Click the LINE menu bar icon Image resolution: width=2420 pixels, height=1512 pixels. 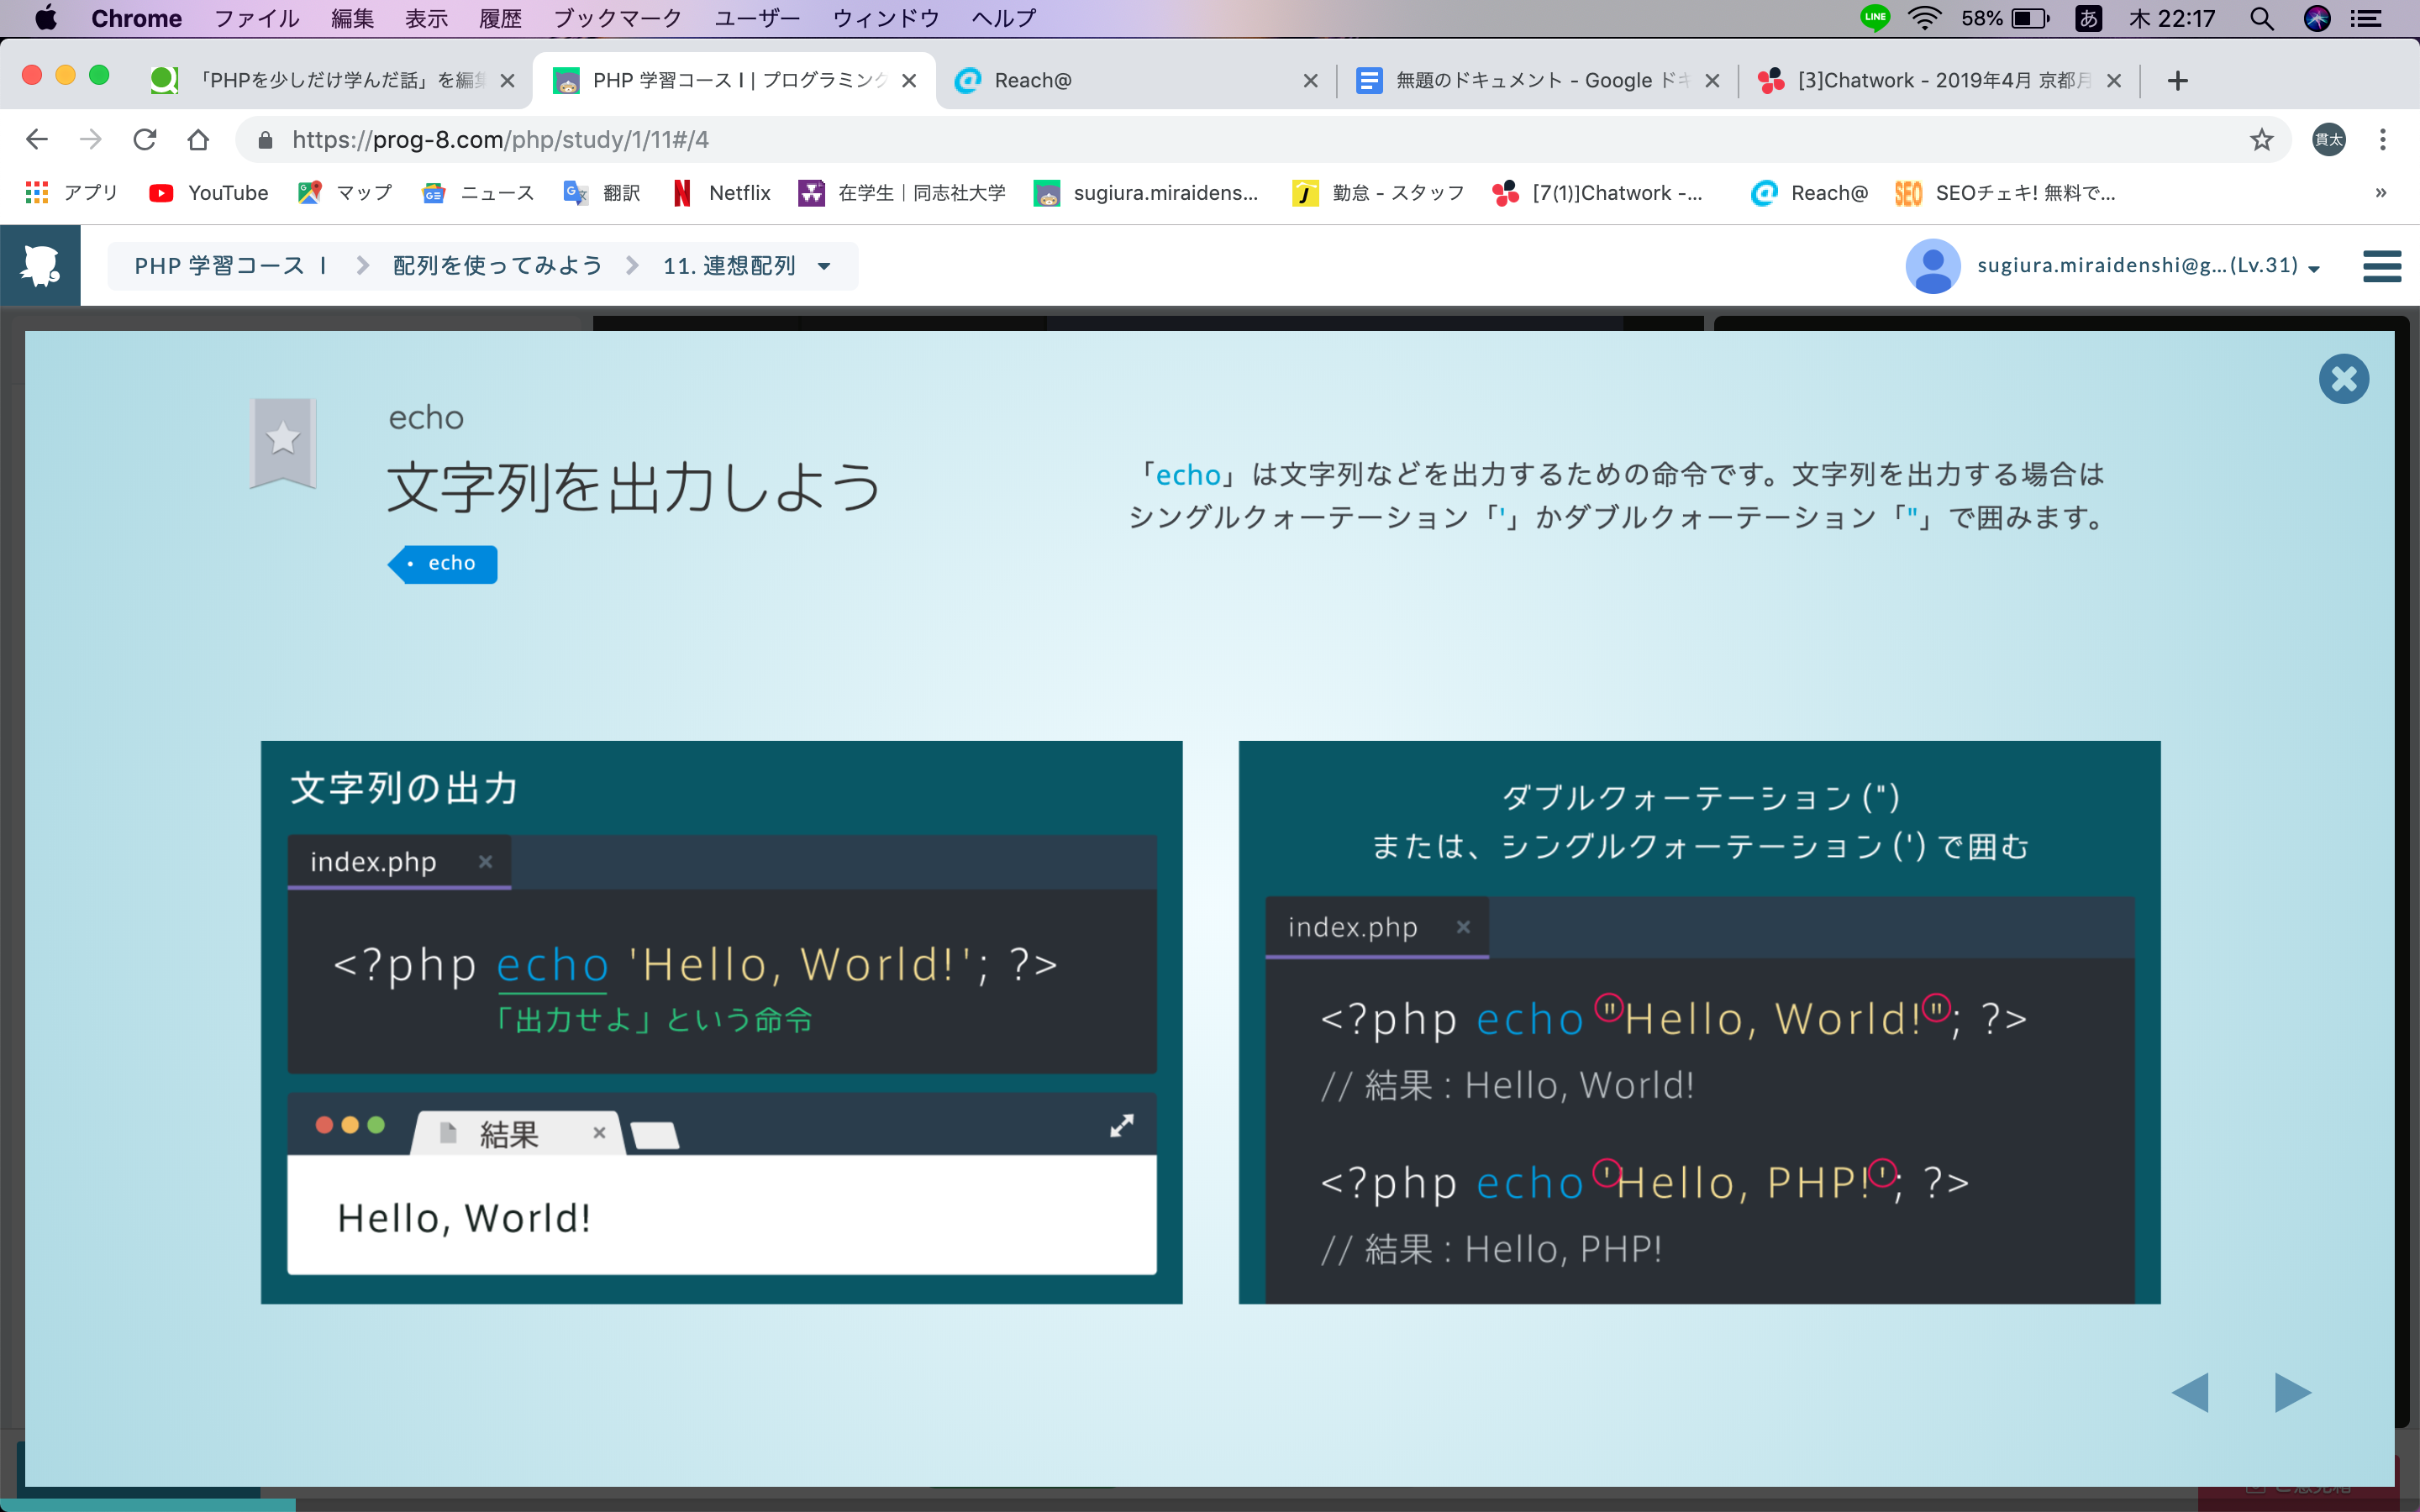pyautogui.click(x=1875, y=18)
